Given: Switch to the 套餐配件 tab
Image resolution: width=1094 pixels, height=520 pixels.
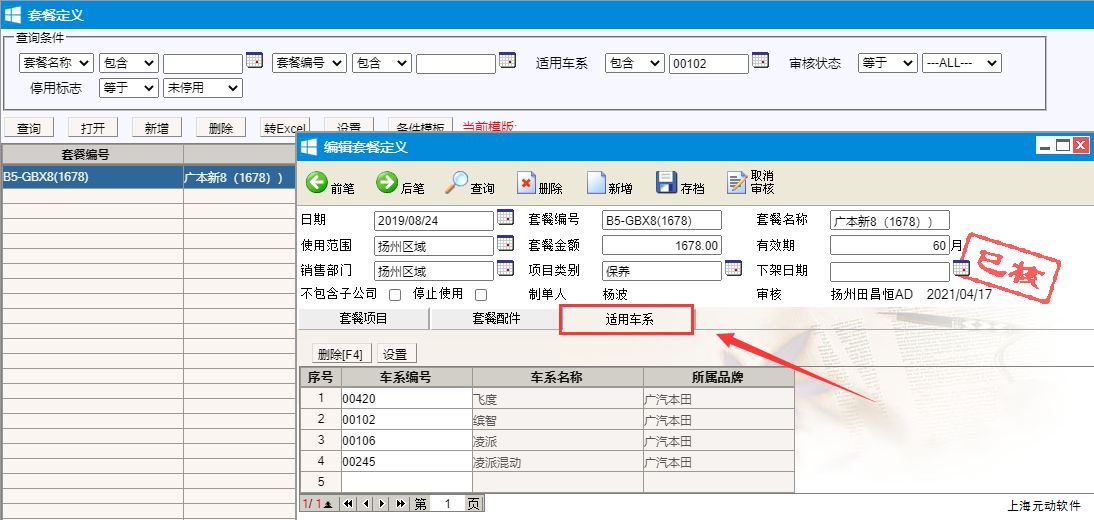Looking at the screenshot, I should (x=496, y=319).
